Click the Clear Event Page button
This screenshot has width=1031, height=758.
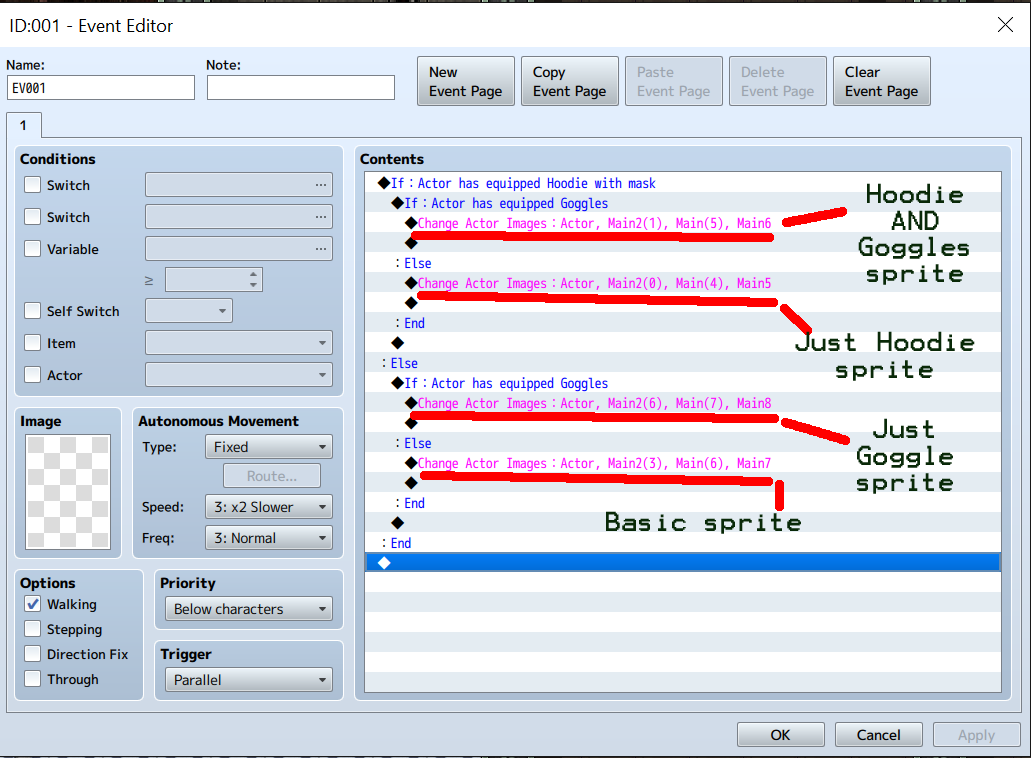coord(881,82)
